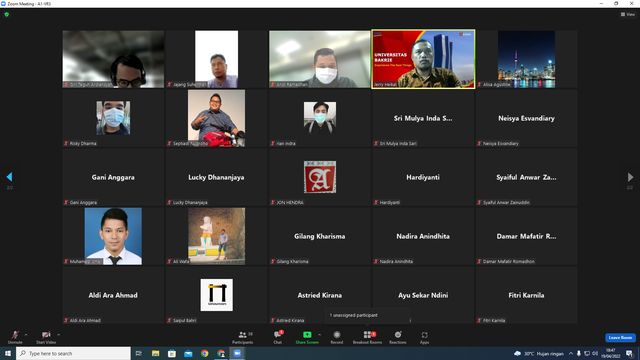Image resolution: width=640 pixels, height=360 pixels.
Task: Click the Sri Mulya Inda S... participant tile
Action: pyautogui.click(x=423, y=118)
